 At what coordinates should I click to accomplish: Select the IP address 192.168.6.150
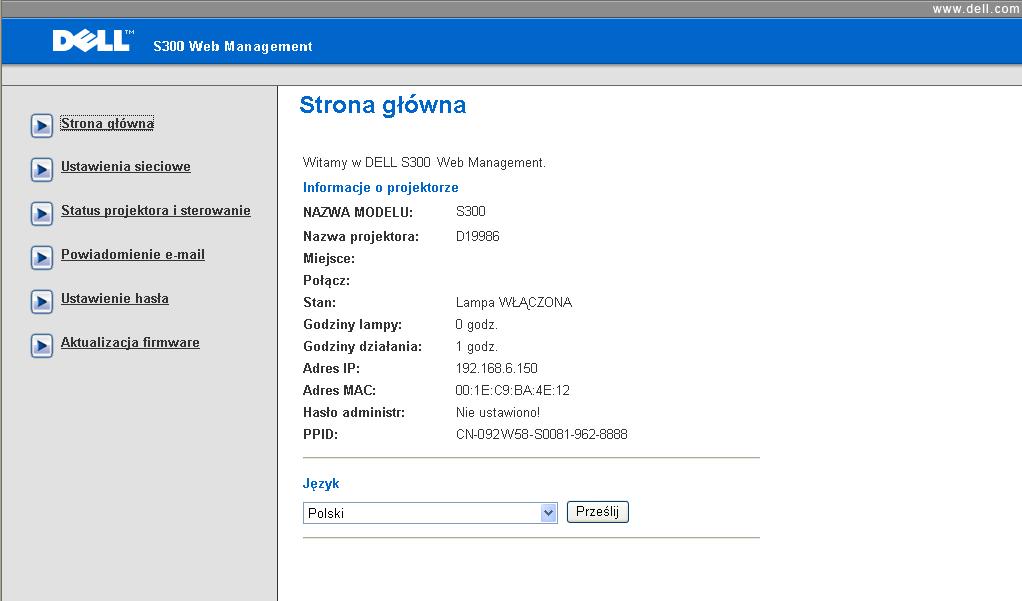497,368
